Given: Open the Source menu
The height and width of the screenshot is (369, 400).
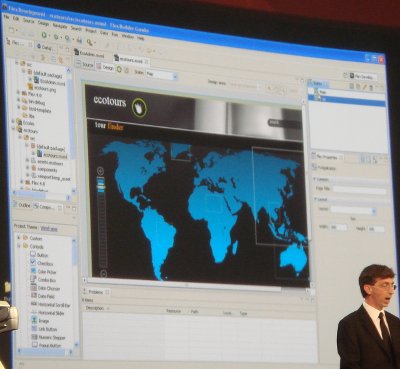Looking at the screenshot, I should (29, 21).
